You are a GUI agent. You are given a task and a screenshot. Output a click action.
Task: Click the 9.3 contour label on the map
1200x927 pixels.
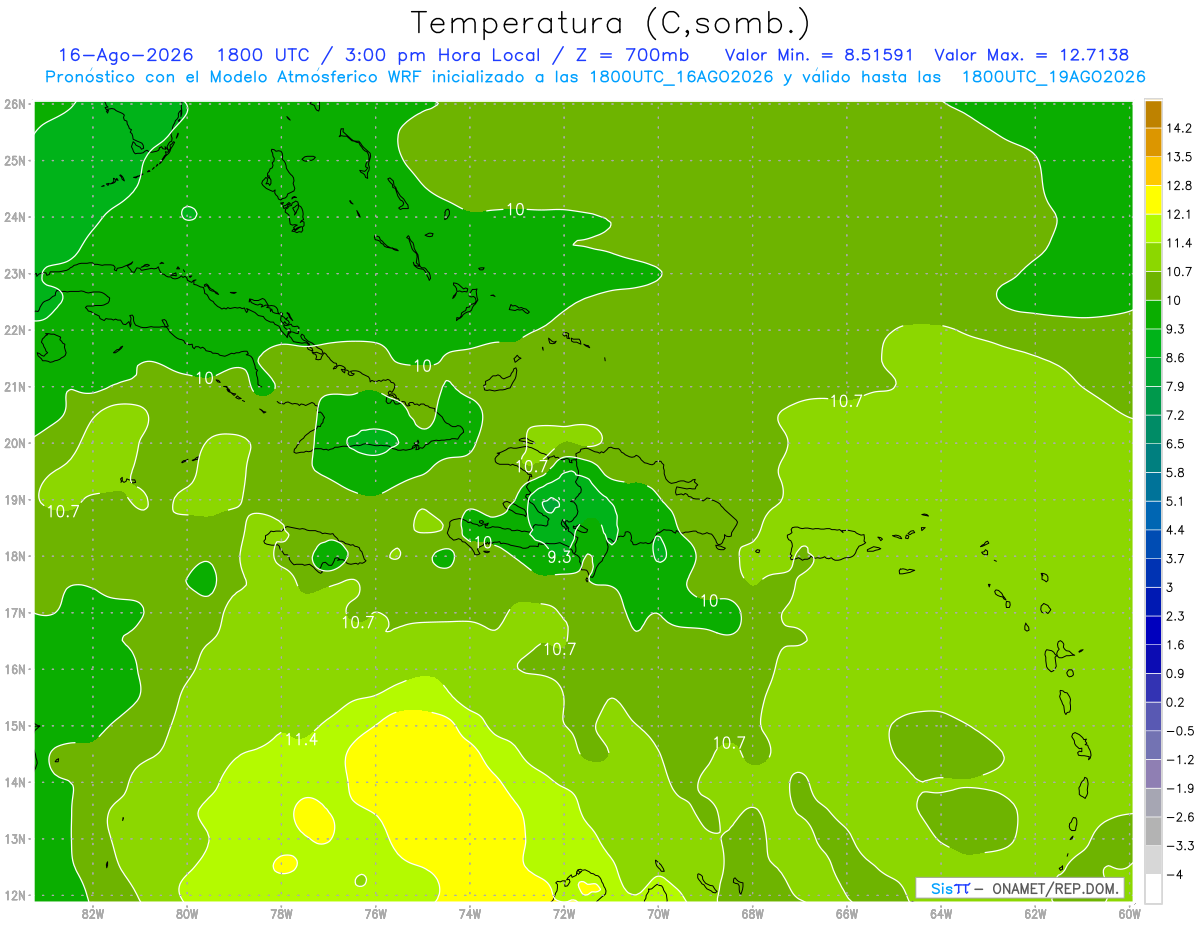560,557
